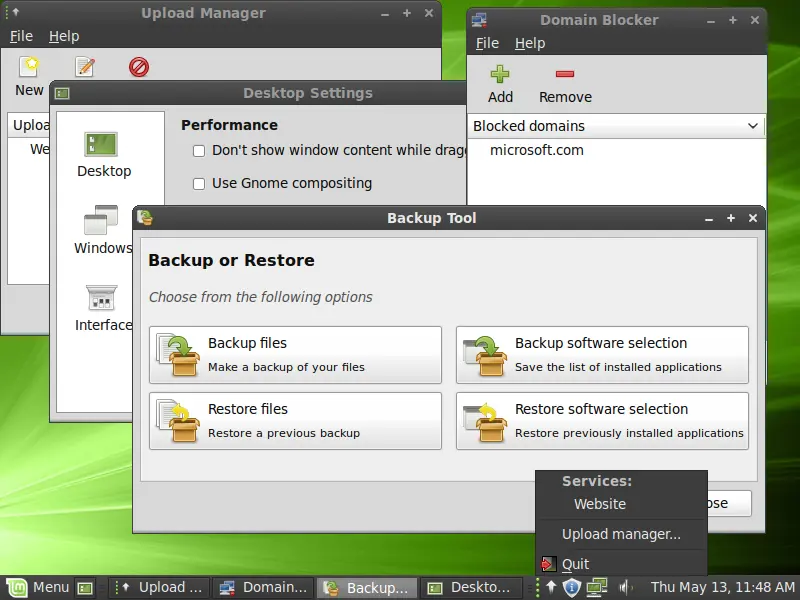Click the partially hidden Close button in Backup Tool
Image resolution: width=800 pixels, height=600 pixels.
730,504
